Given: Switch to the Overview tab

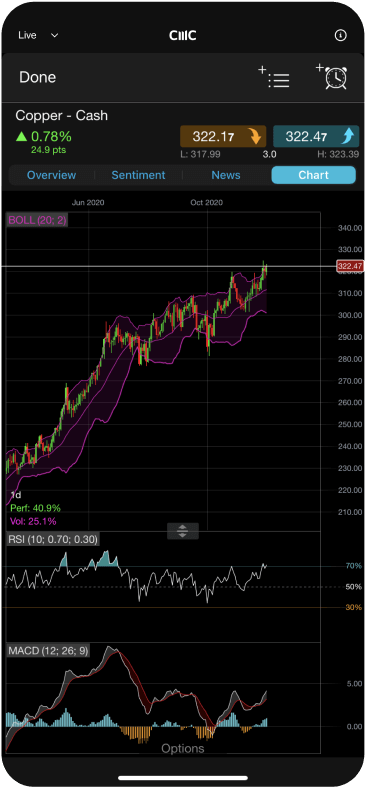Looking at the screenshot, I should click(51, 175).
